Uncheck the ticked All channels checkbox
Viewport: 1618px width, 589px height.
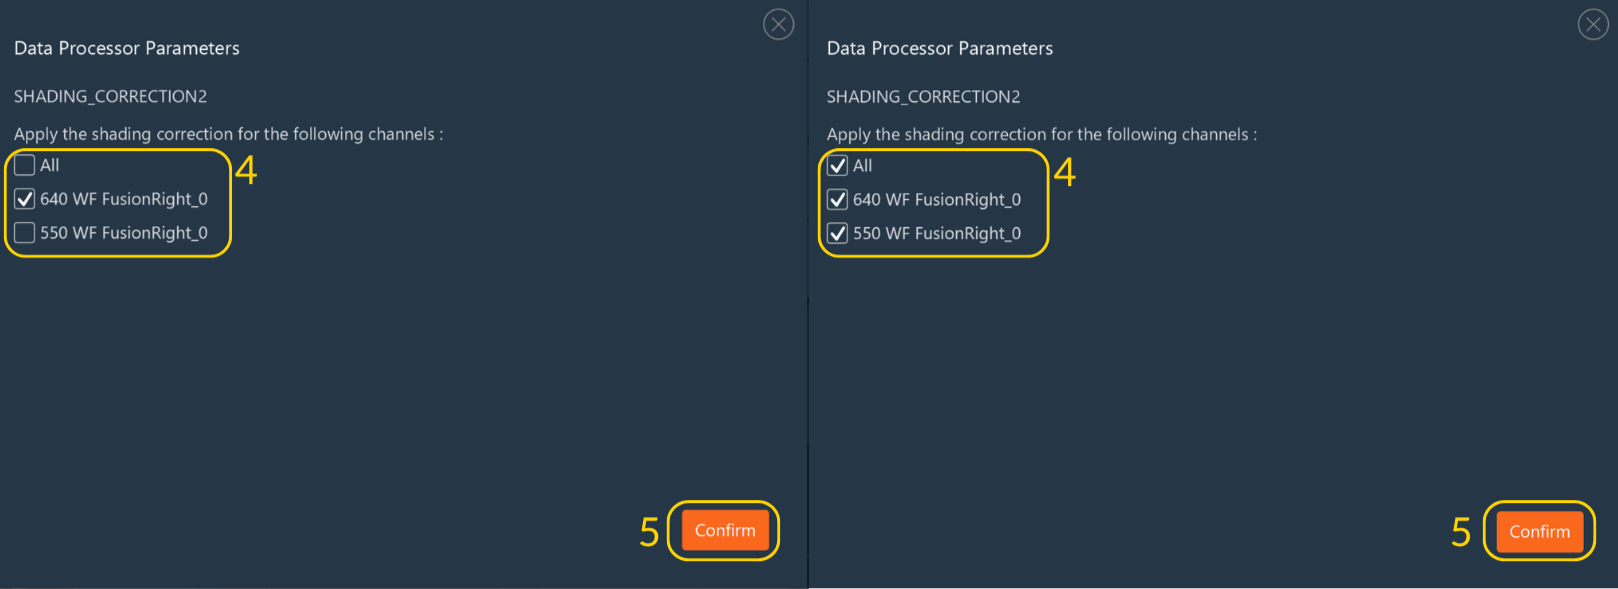coord(838,166)
